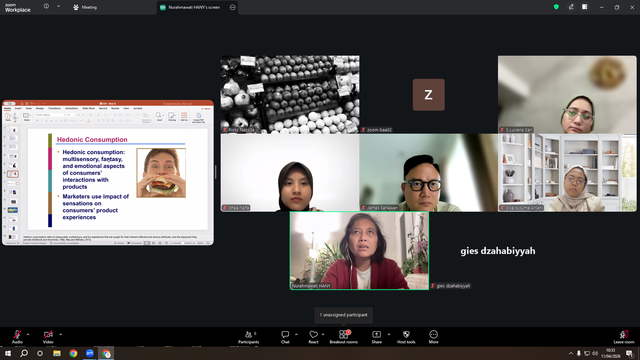Start the camera using the Video button
The image size is (640, 360).
(48, 337)
